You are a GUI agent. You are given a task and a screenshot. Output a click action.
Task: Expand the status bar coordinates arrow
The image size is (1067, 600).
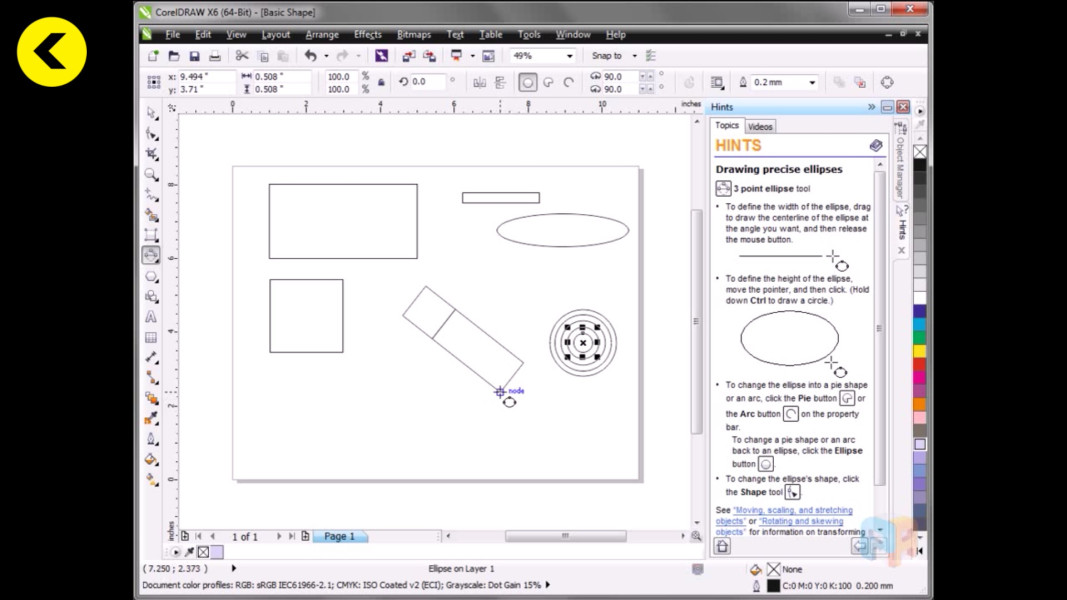coord(233,568)
